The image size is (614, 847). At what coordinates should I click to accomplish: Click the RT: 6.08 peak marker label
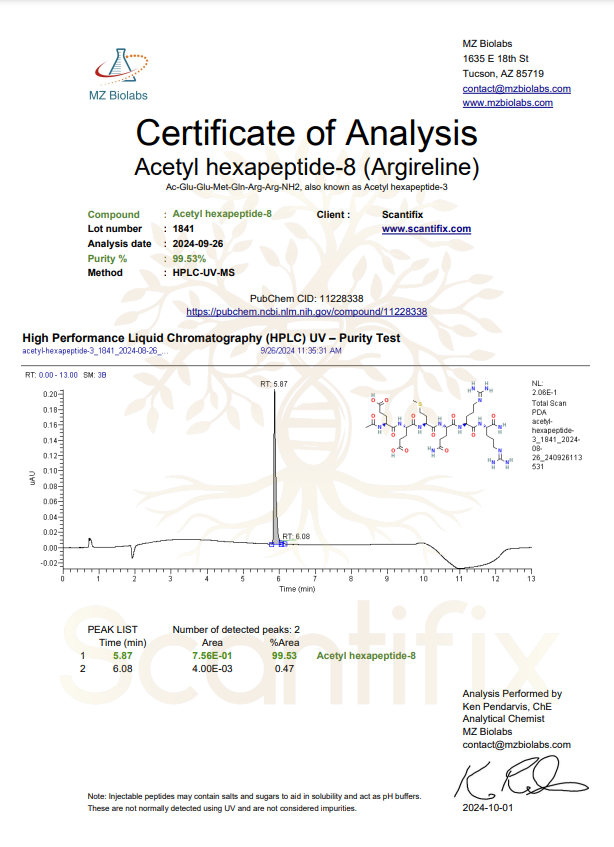point(297,537)
